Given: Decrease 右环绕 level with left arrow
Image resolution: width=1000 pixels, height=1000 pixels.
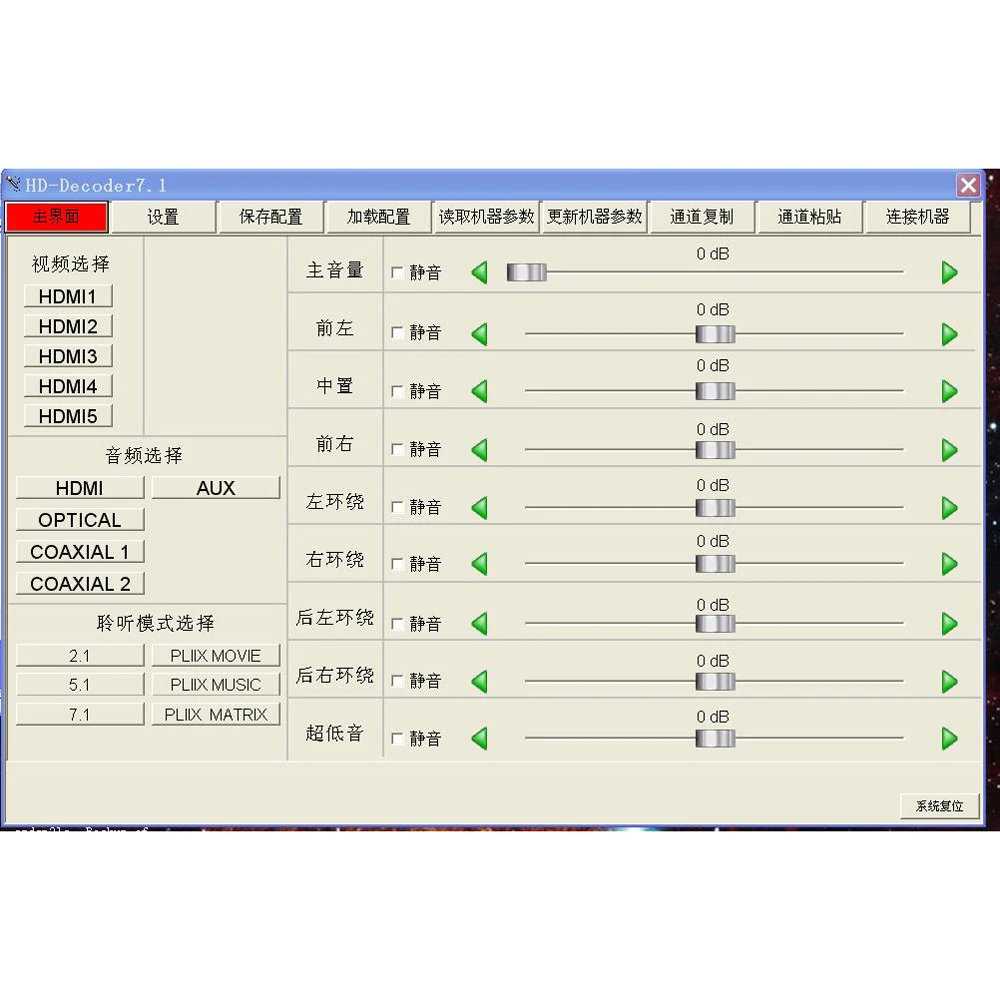Looking at the screenshot, I should pyautogui.click(x=480, y=564).
